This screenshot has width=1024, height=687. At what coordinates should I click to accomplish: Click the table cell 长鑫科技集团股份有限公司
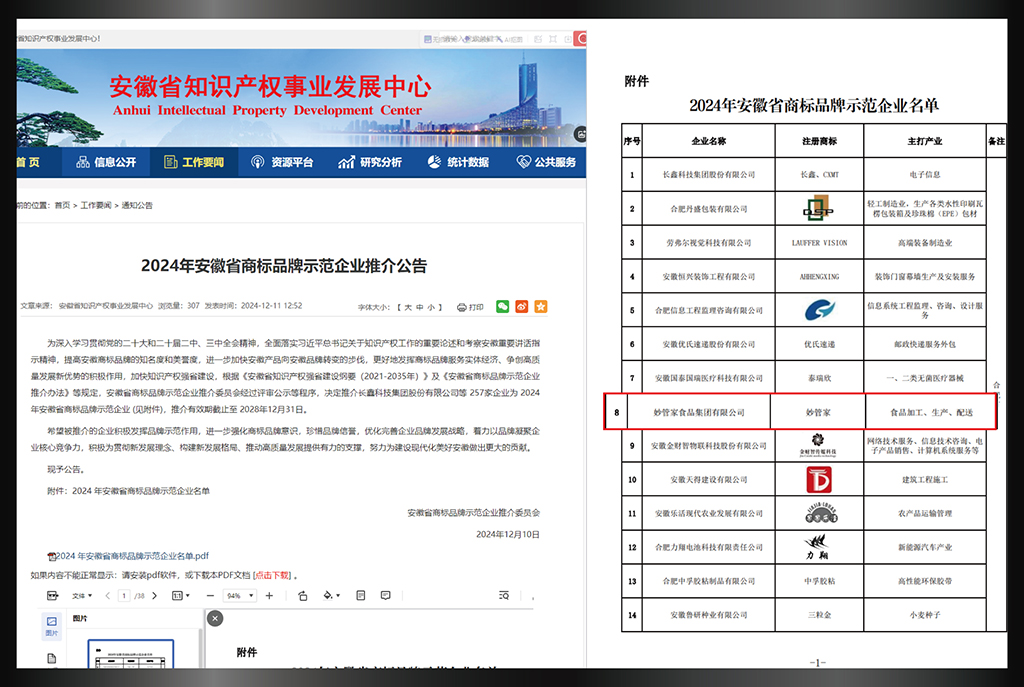pos(709,175)
